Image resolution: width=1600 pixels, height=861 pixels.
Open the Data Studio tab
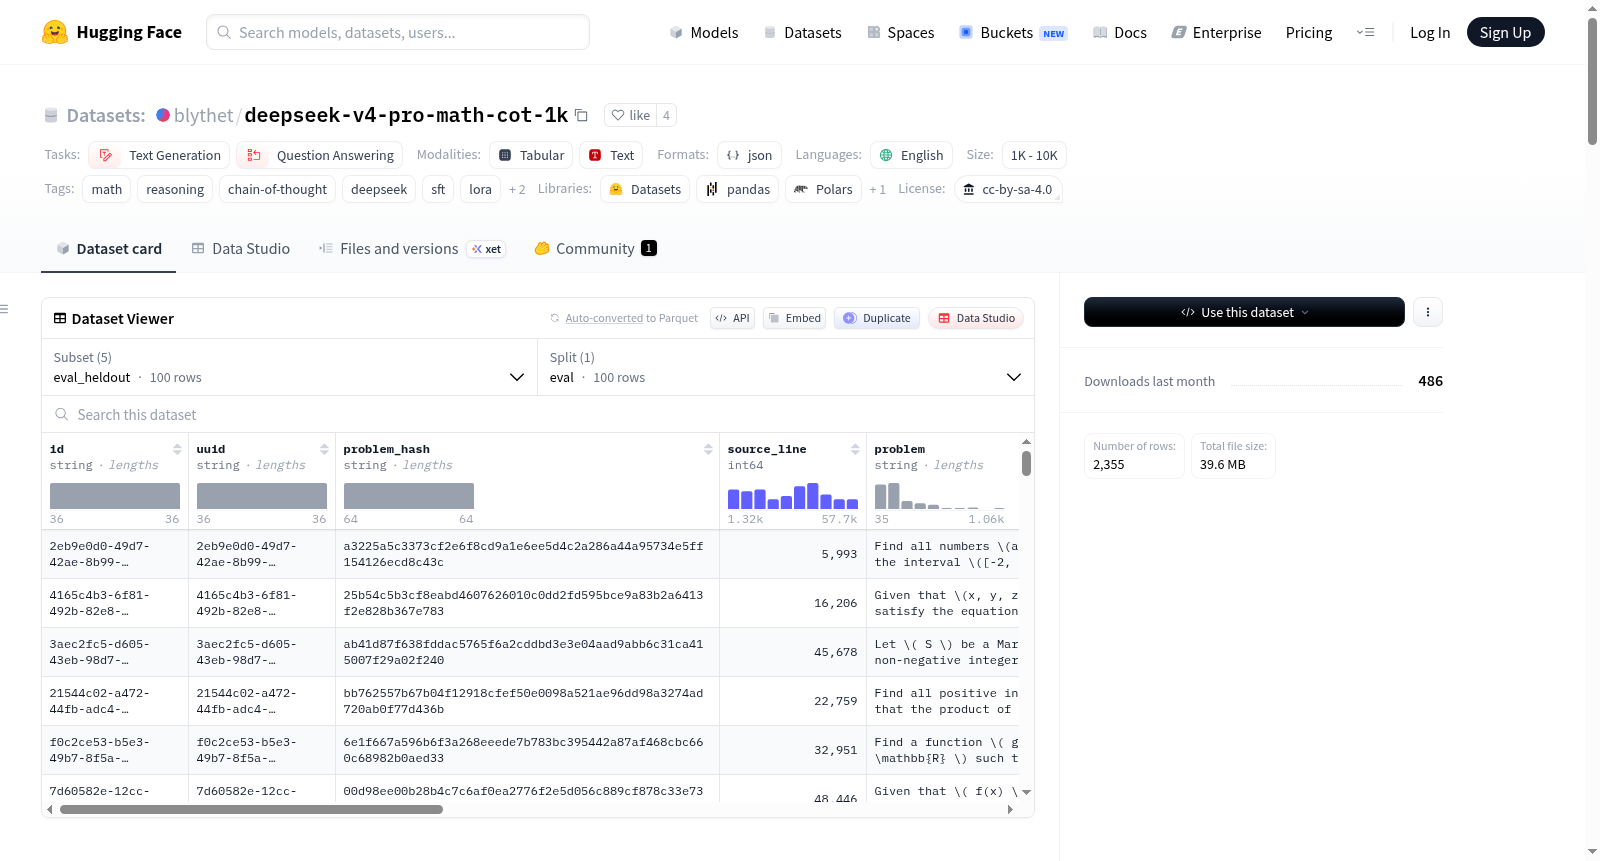tap(241, 248)
